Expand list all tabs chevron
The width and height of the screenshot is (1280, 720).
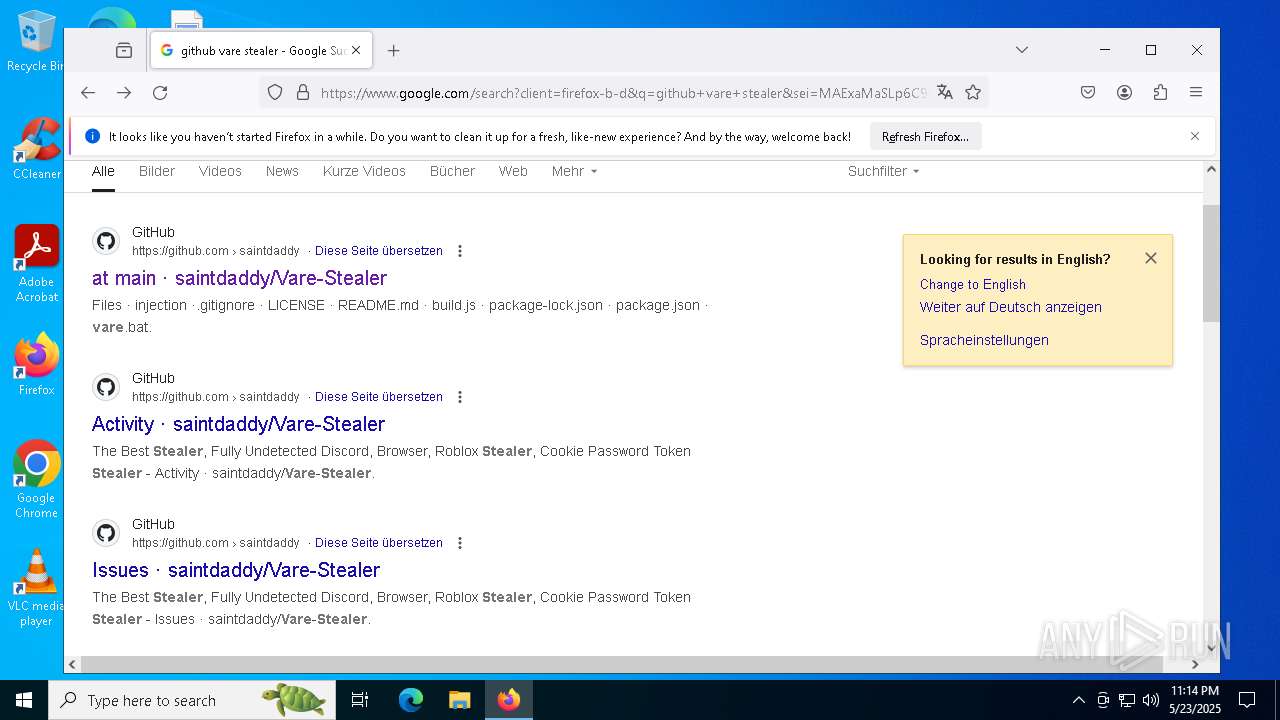coord(1021,50)
